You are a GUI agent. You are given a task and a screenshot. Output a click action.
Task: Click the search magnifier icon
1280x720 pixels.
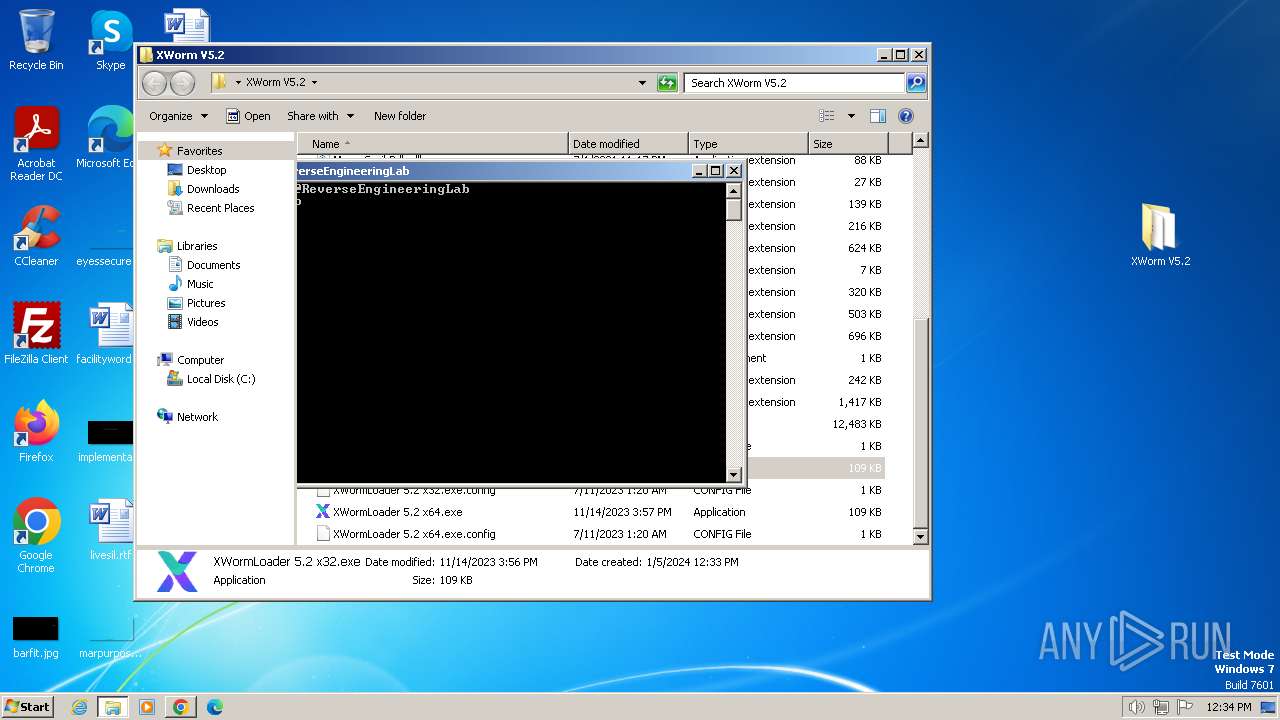pos(915,83)
